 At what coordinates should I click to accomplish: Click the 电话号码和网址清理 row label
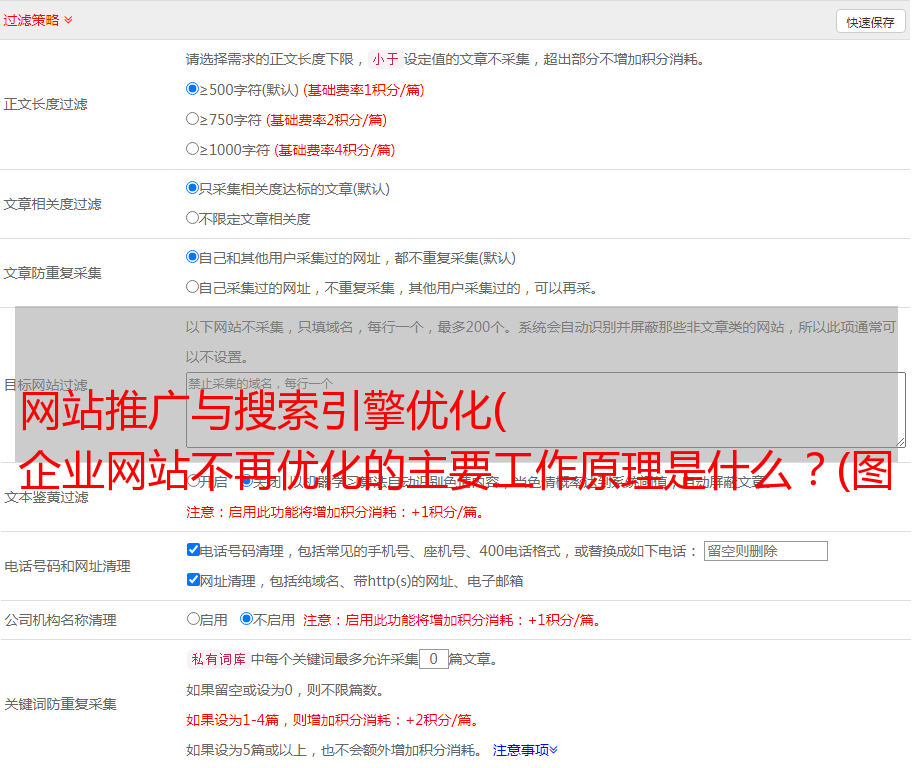[67, 566]
